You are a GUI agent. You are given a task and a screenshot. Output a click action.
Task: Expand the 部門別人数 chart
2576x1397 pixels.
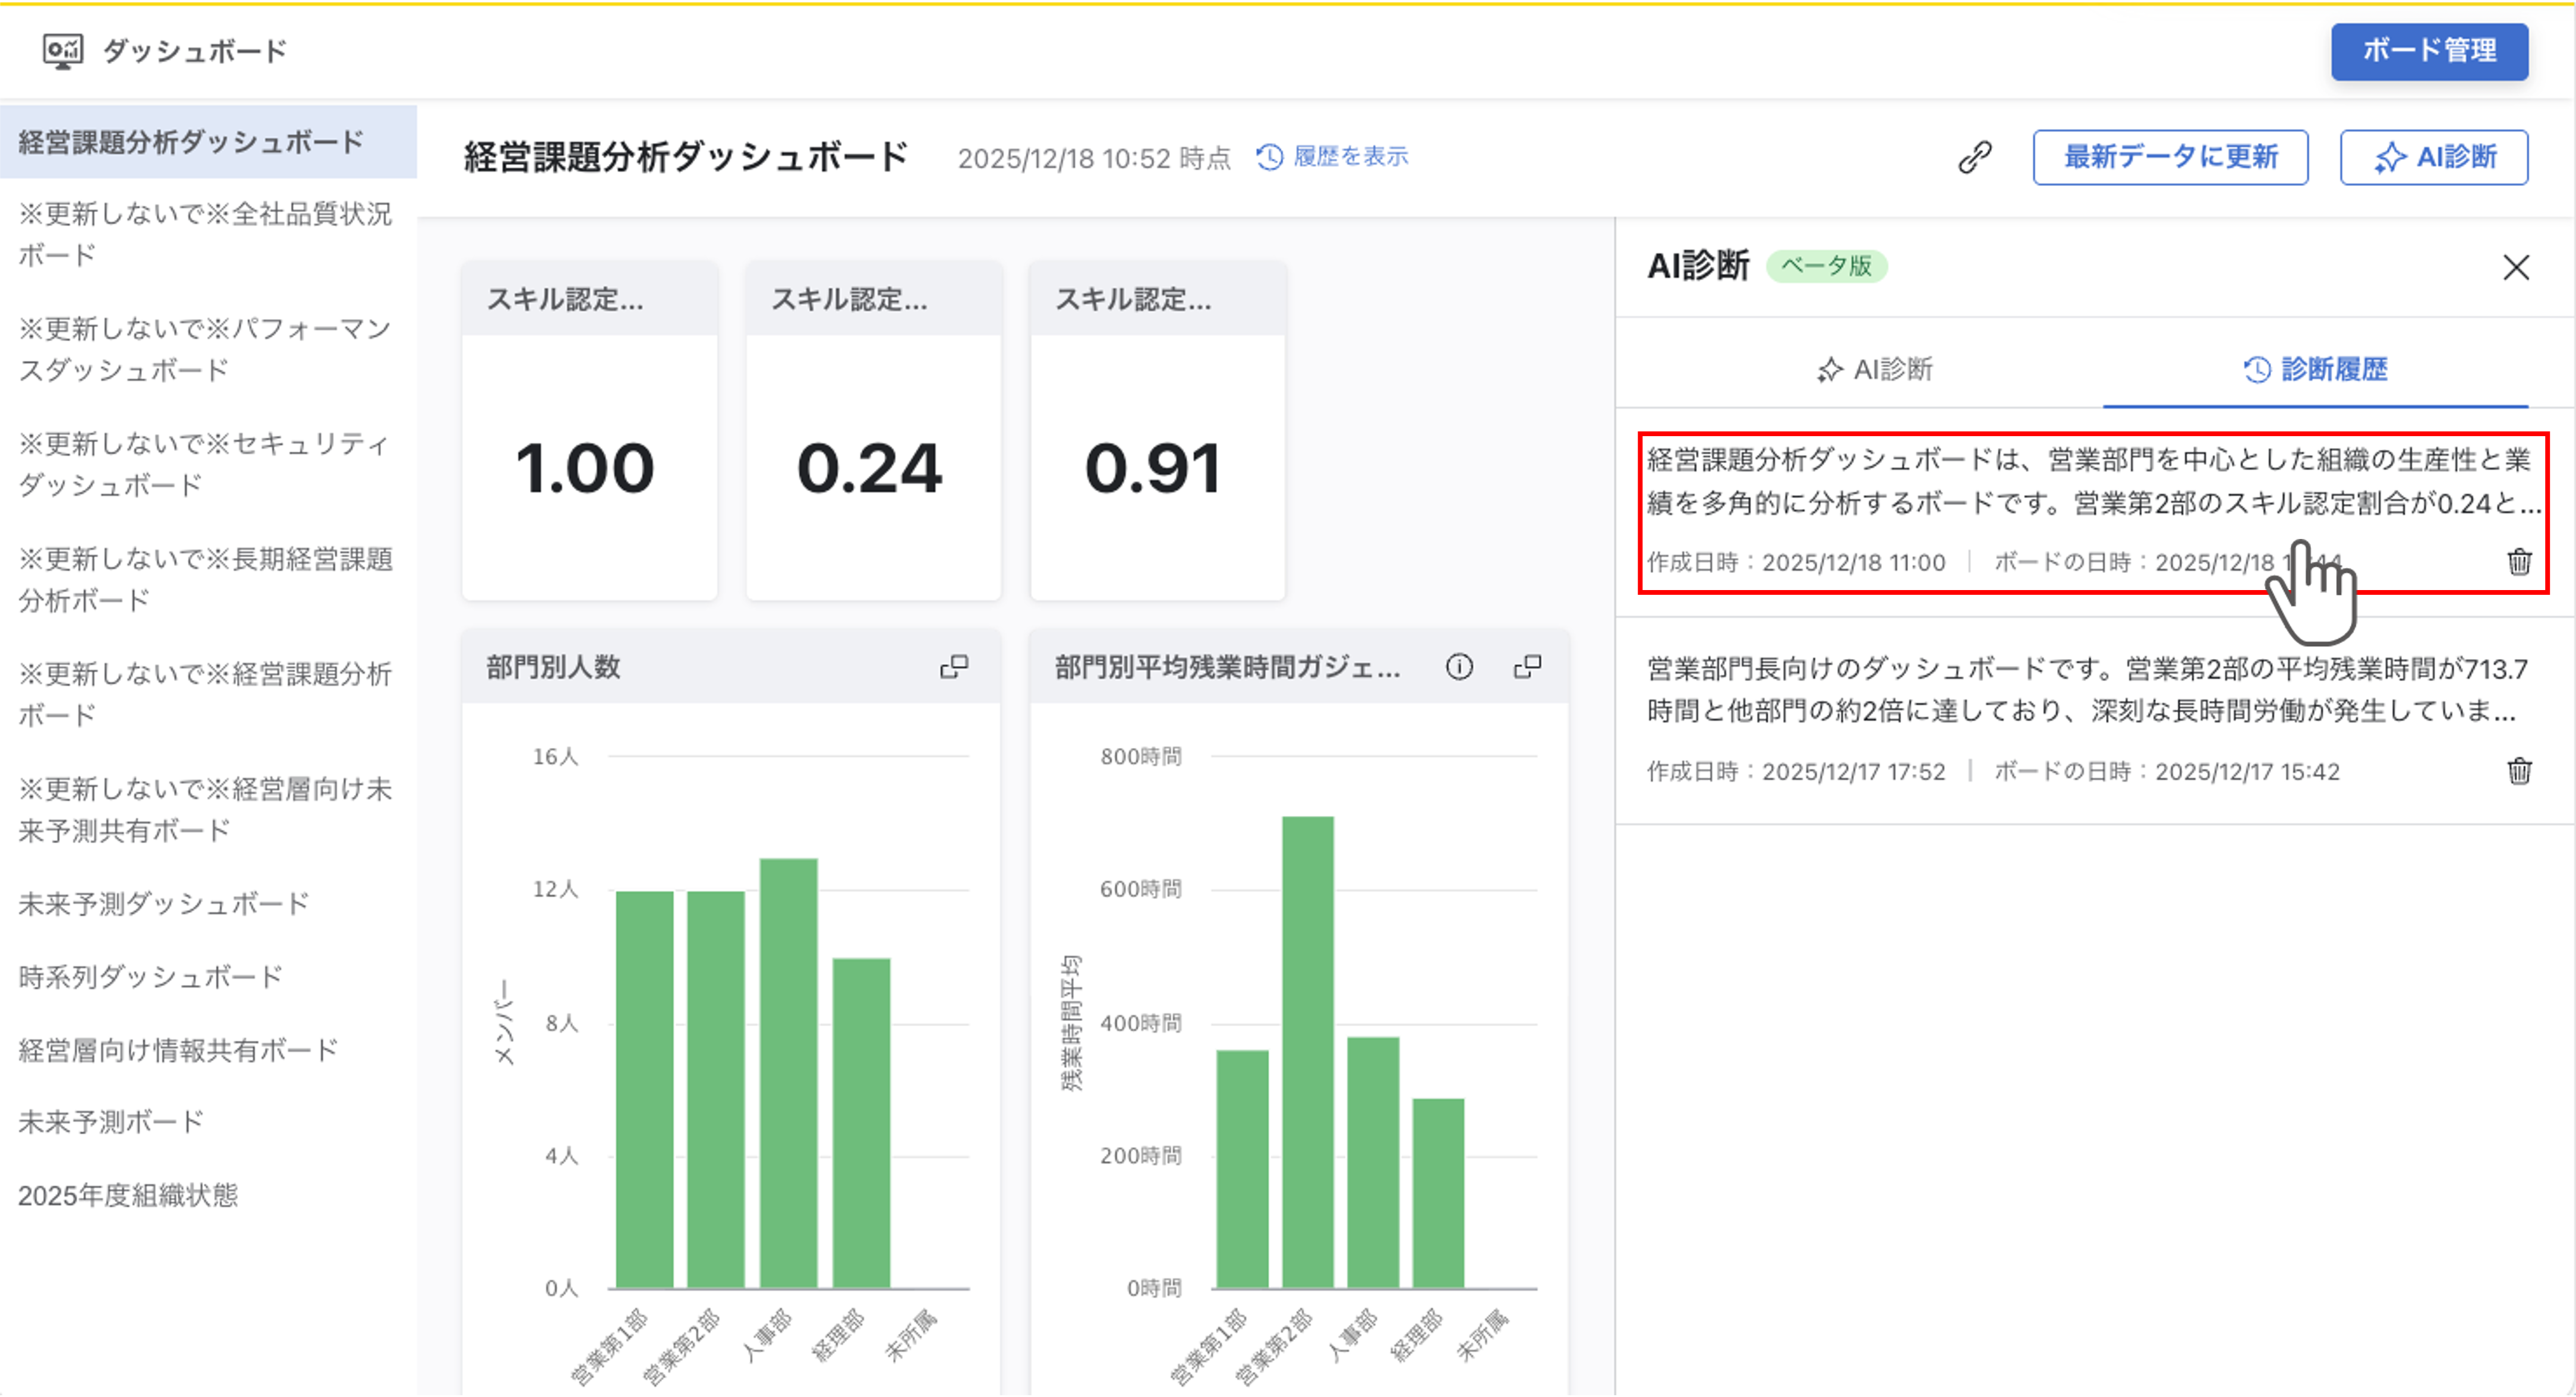[954, 666]
